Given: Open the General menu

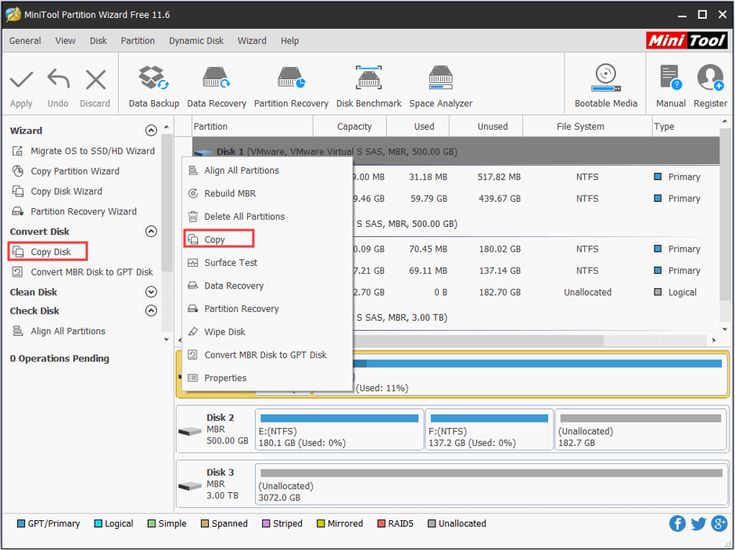Looking at the screenshot, I should (x=25, y=41).
